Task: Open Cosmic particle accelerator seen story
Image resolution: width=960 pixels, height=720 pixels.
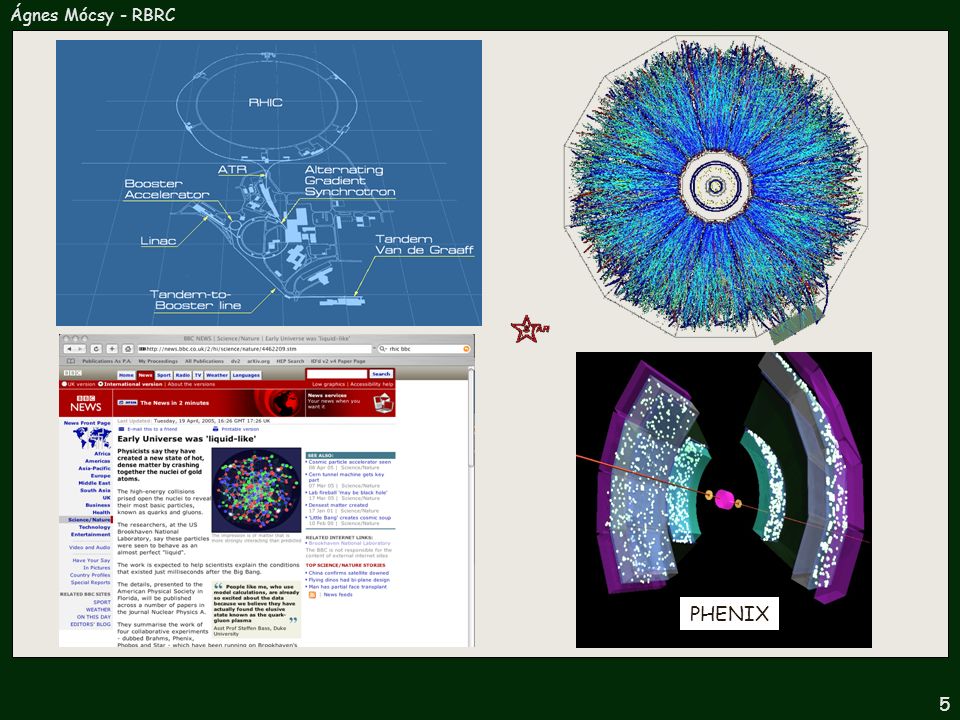Action: tap(350, 462)
